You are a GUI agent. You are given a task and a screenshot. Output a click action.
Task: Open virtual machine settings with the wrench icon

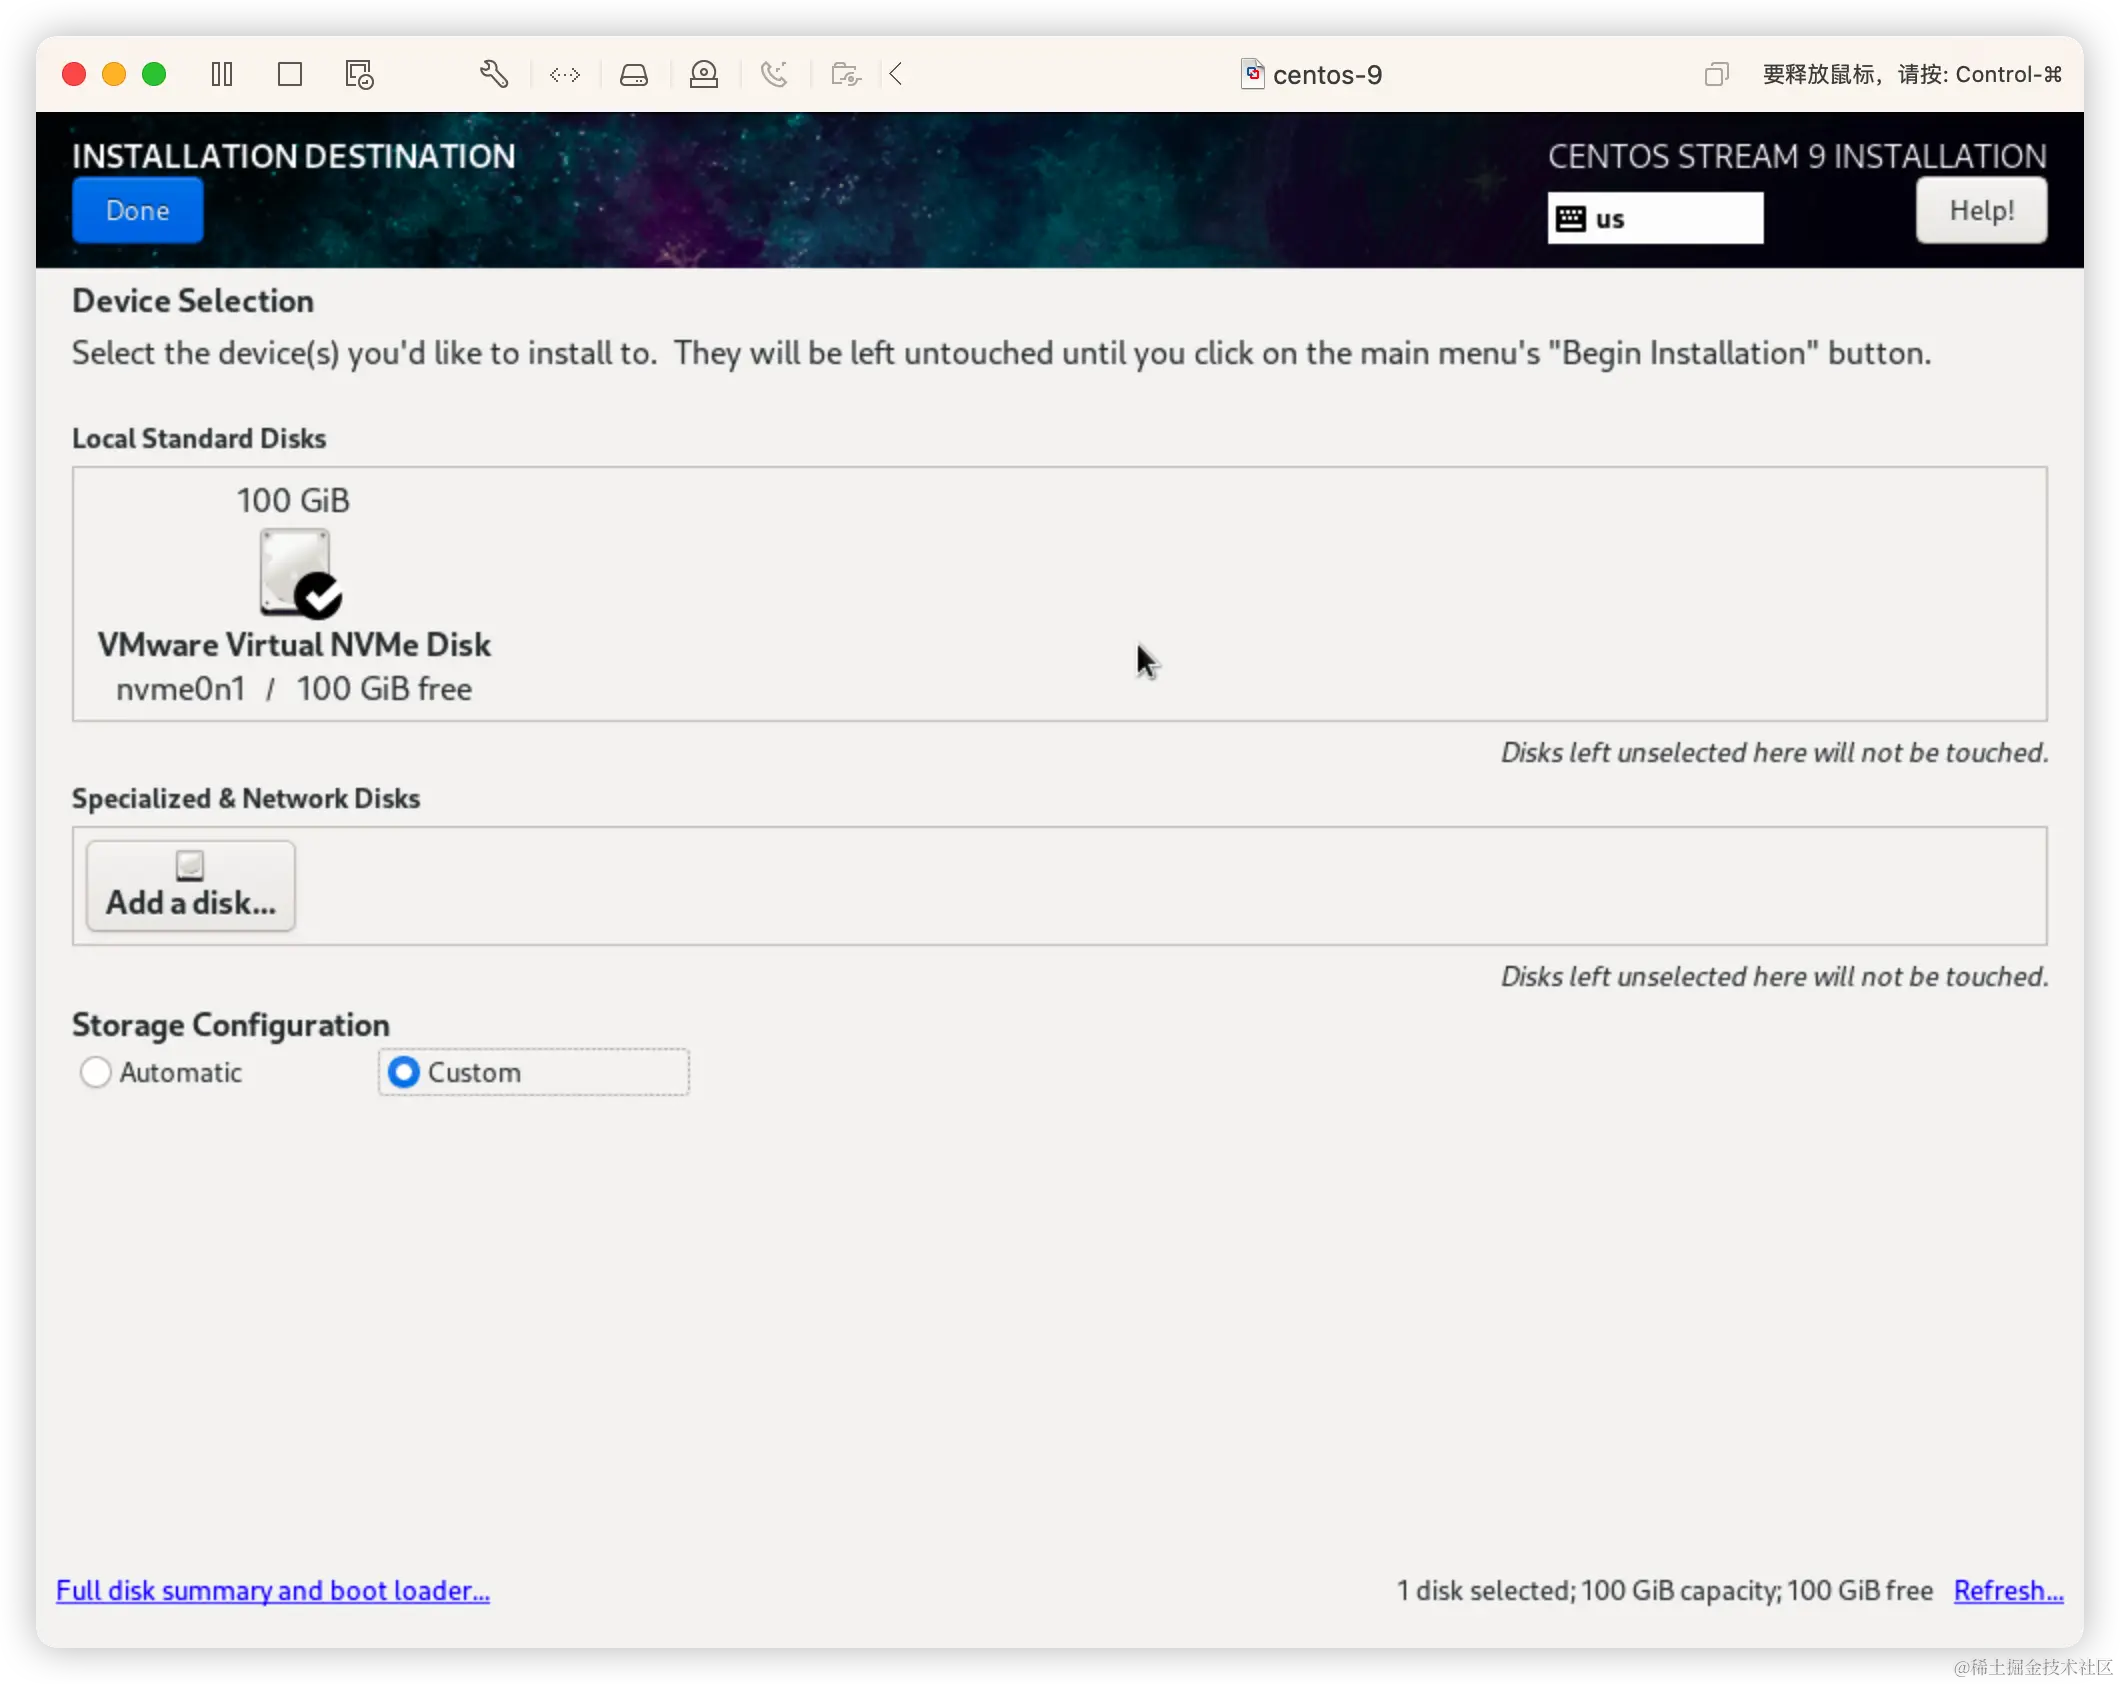click(494, 74)
